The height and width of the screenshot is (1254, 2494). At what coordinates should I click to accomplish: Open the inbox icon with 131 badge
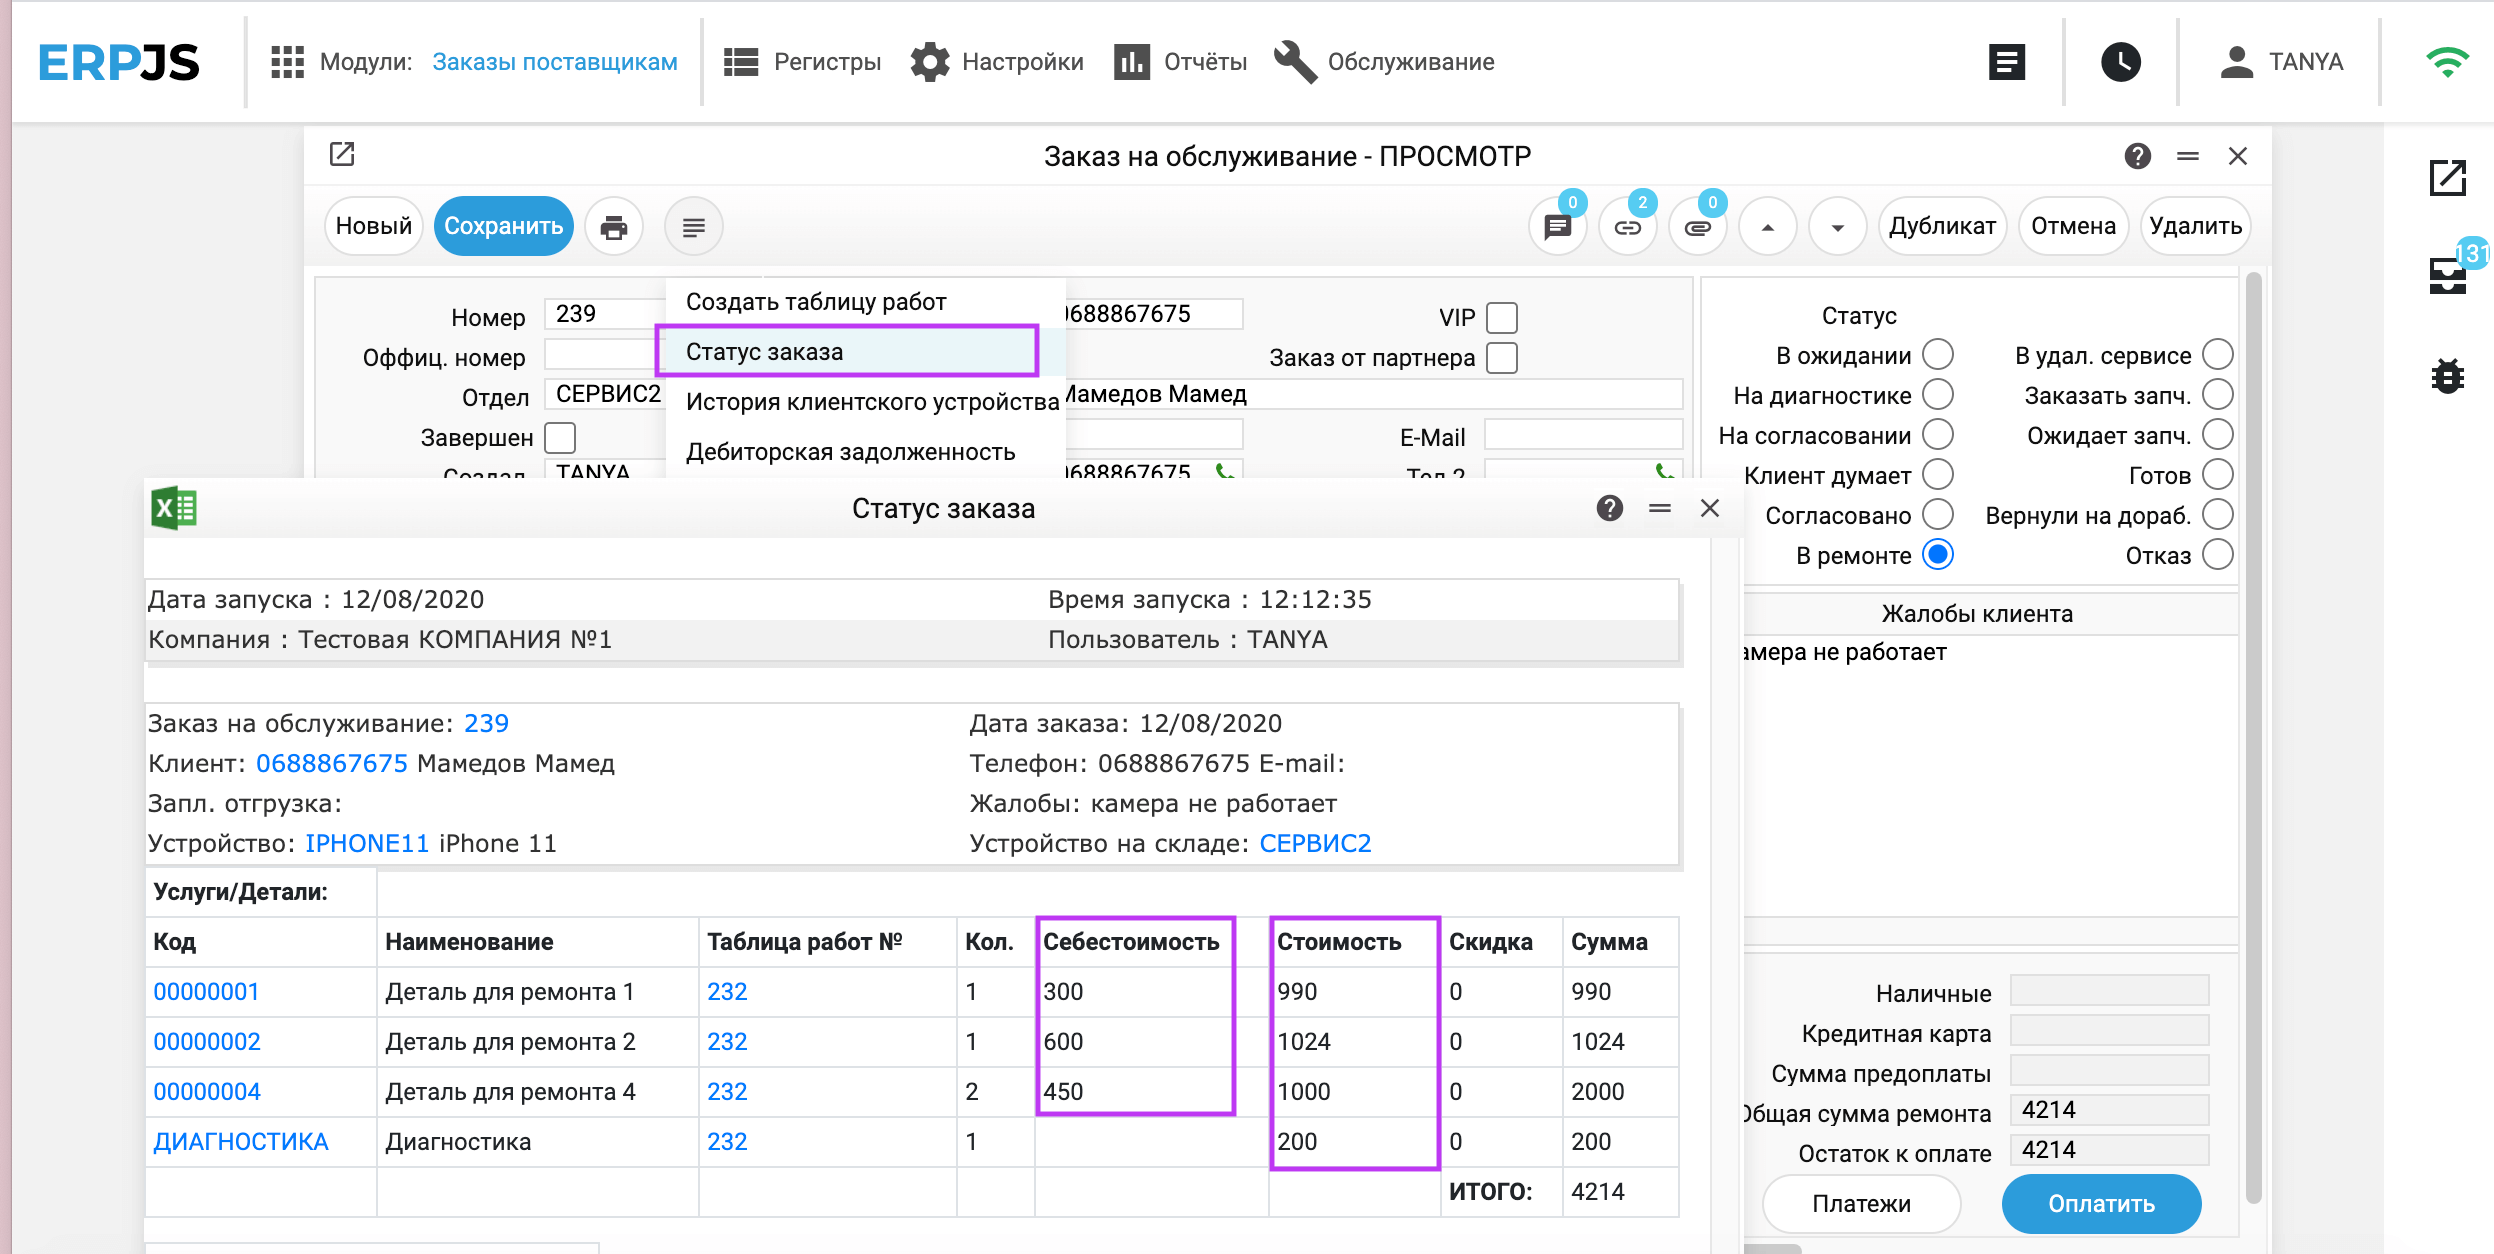pyautogui.click(x=2447, y=275)
